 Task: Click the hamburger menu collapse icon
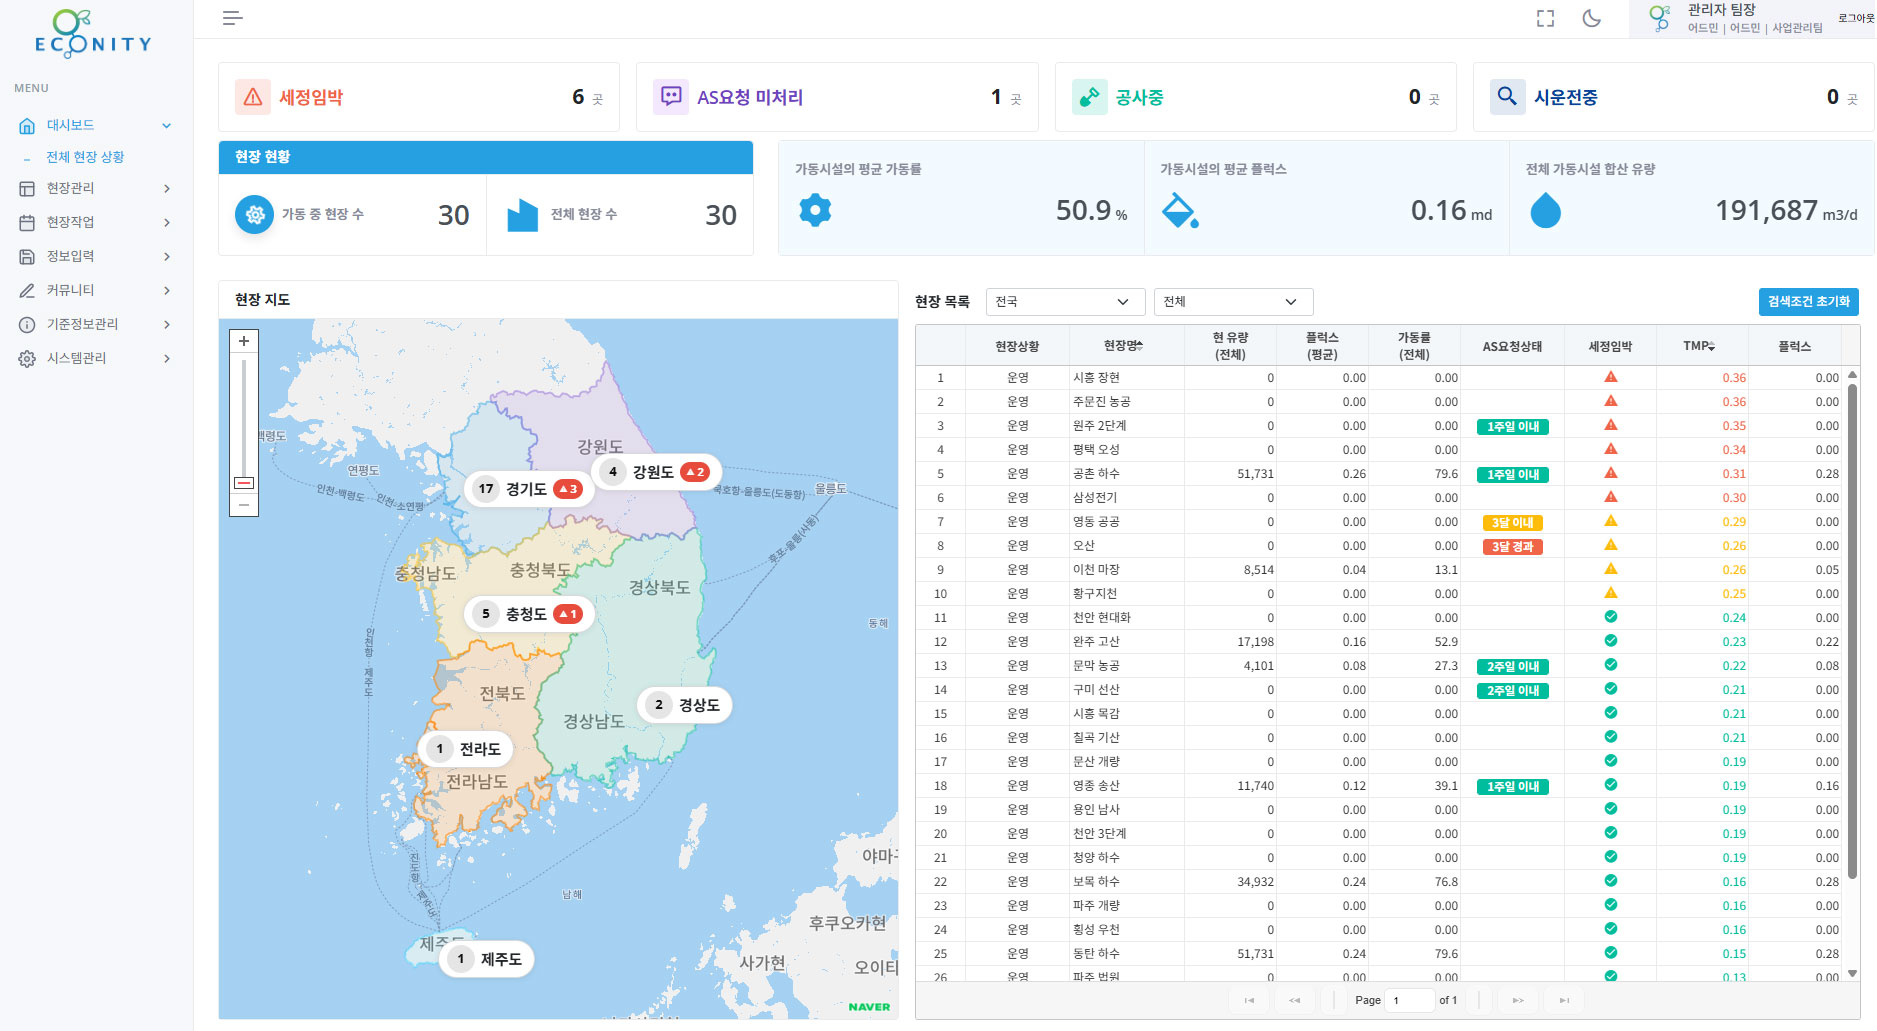[x=232, y=18]
